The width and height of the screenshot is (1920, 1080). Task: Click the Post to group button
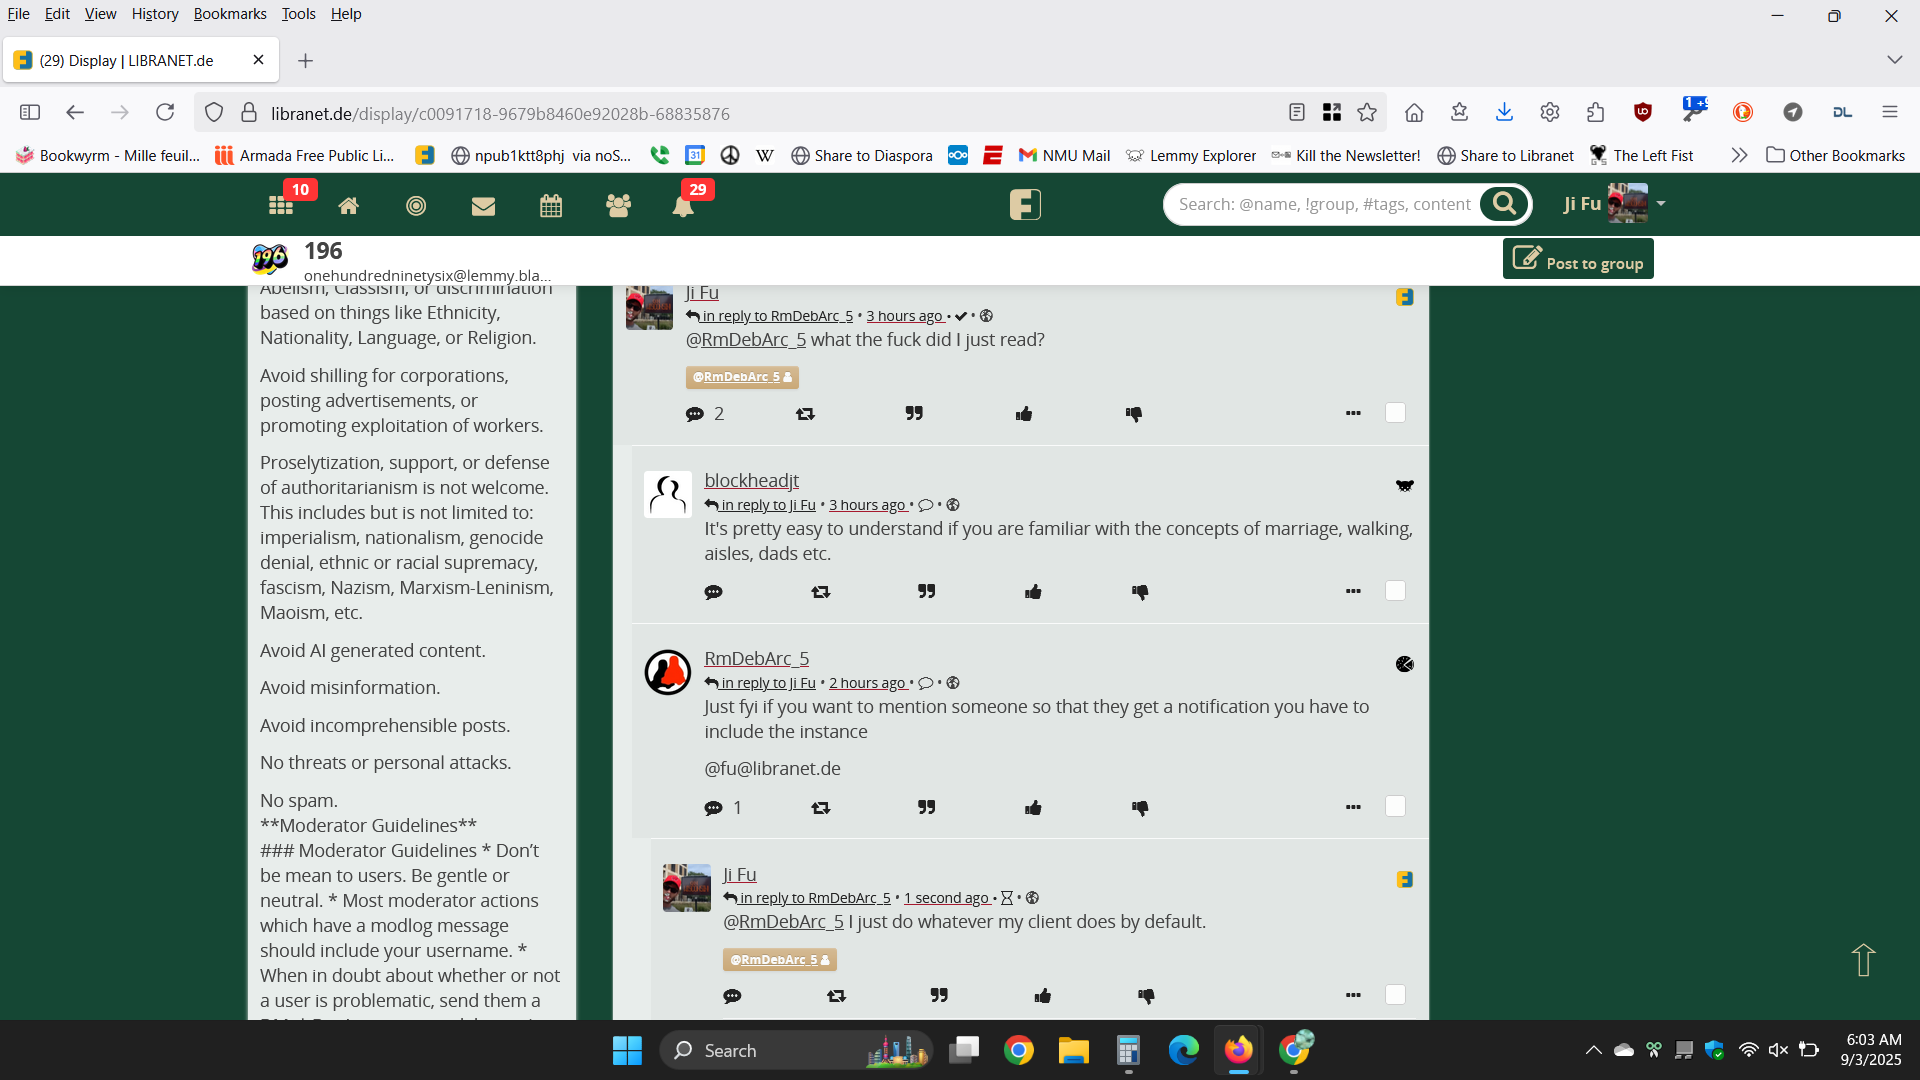[x=1578, y=260]
